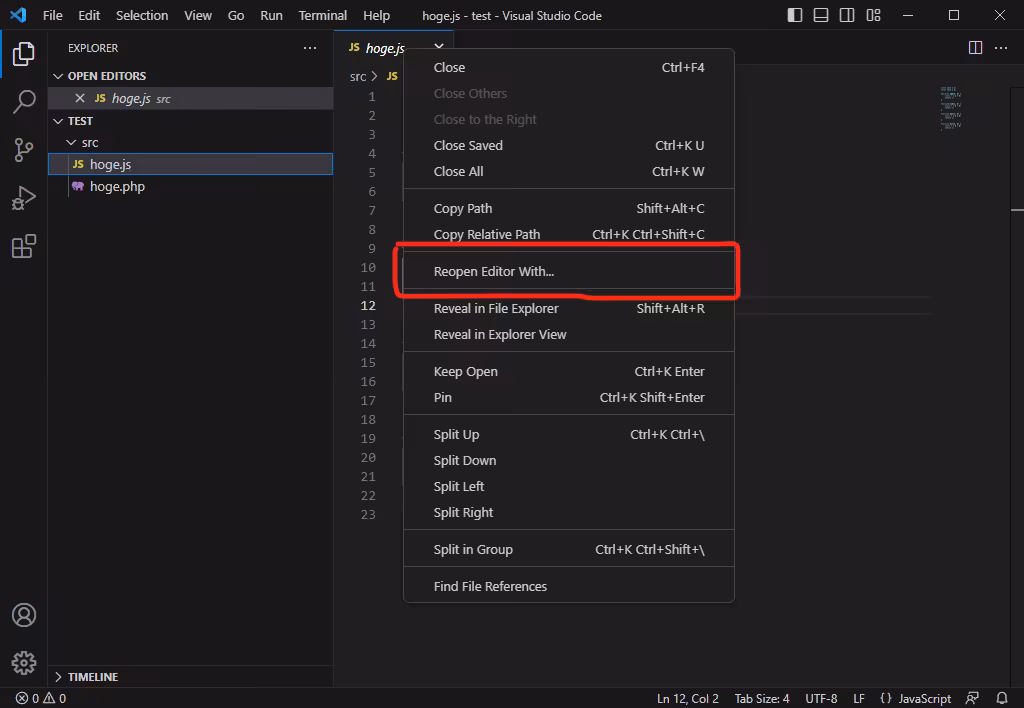Choose Reopen Editor With... entry
1024x708 pixels.
point(569,271)
